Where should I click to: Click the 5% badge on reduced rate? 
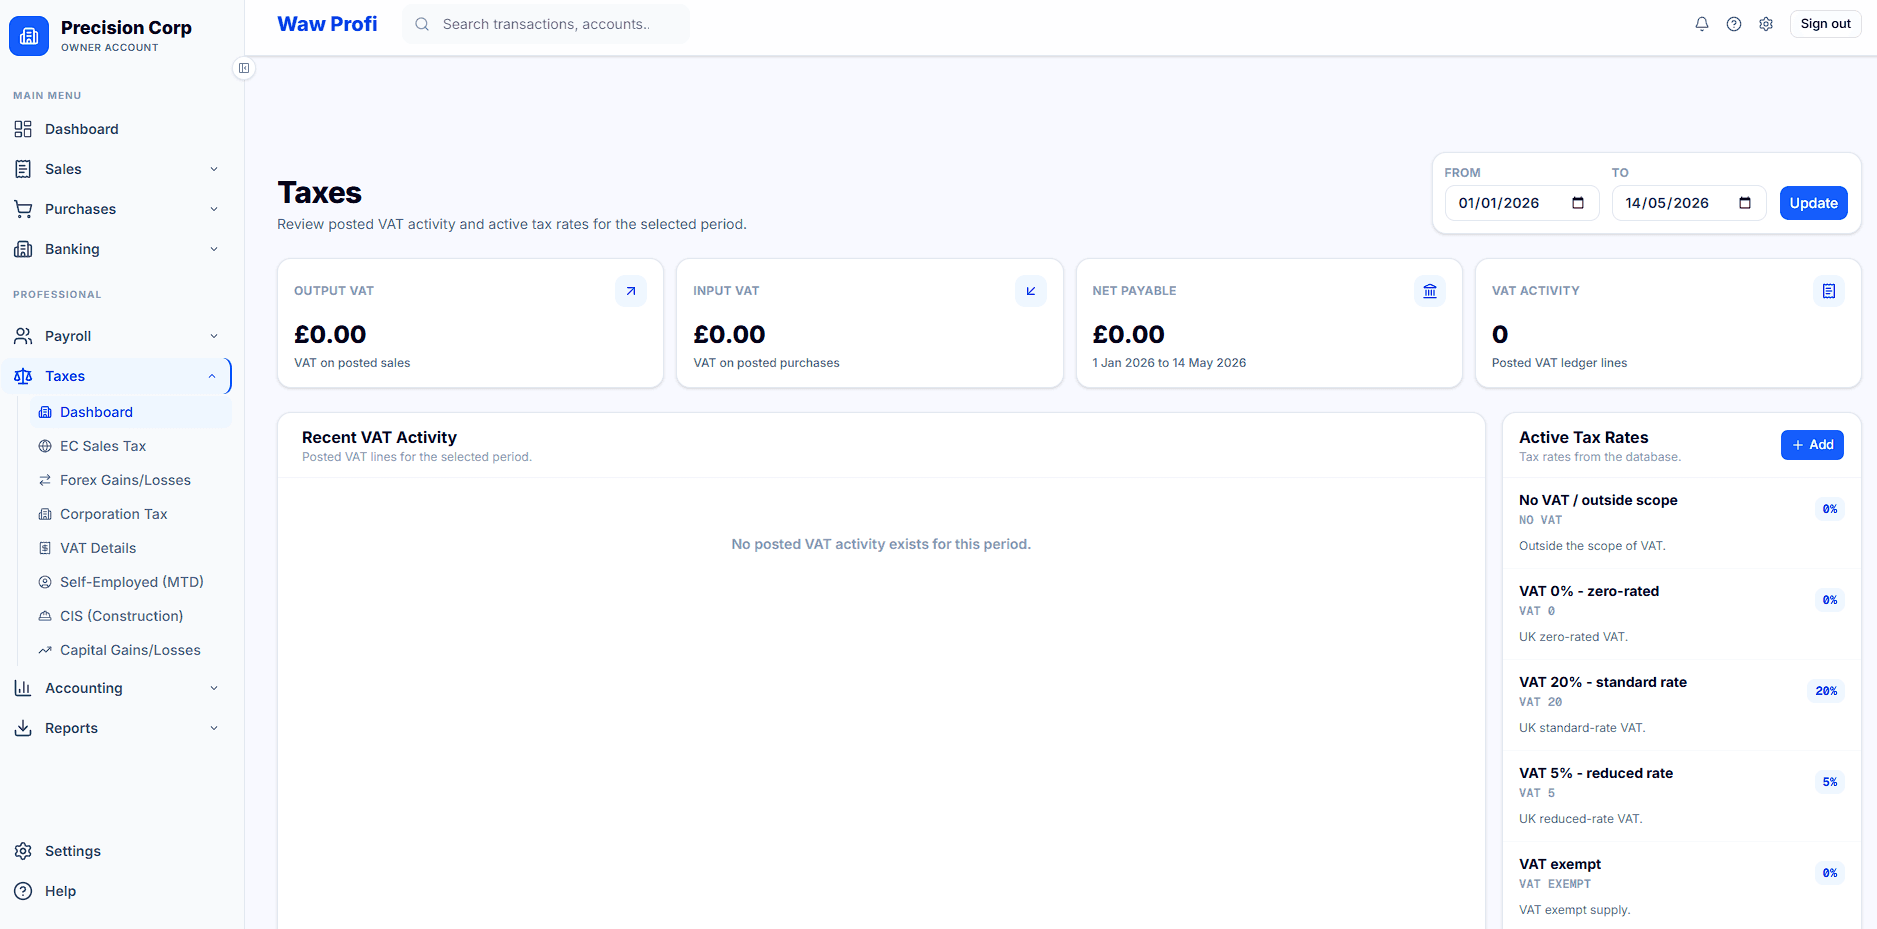pyautogui.click(x=1829, y=782)
